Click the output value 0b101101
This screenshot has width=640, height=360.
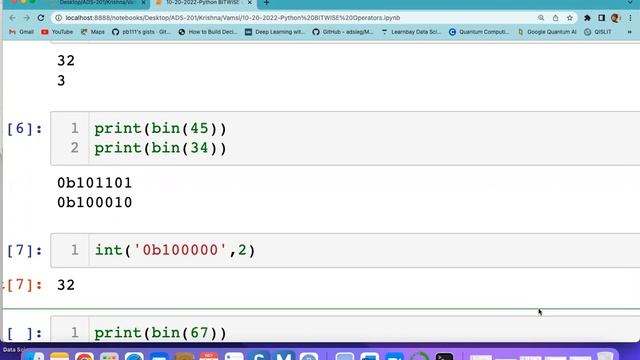[x=95, y=182]
